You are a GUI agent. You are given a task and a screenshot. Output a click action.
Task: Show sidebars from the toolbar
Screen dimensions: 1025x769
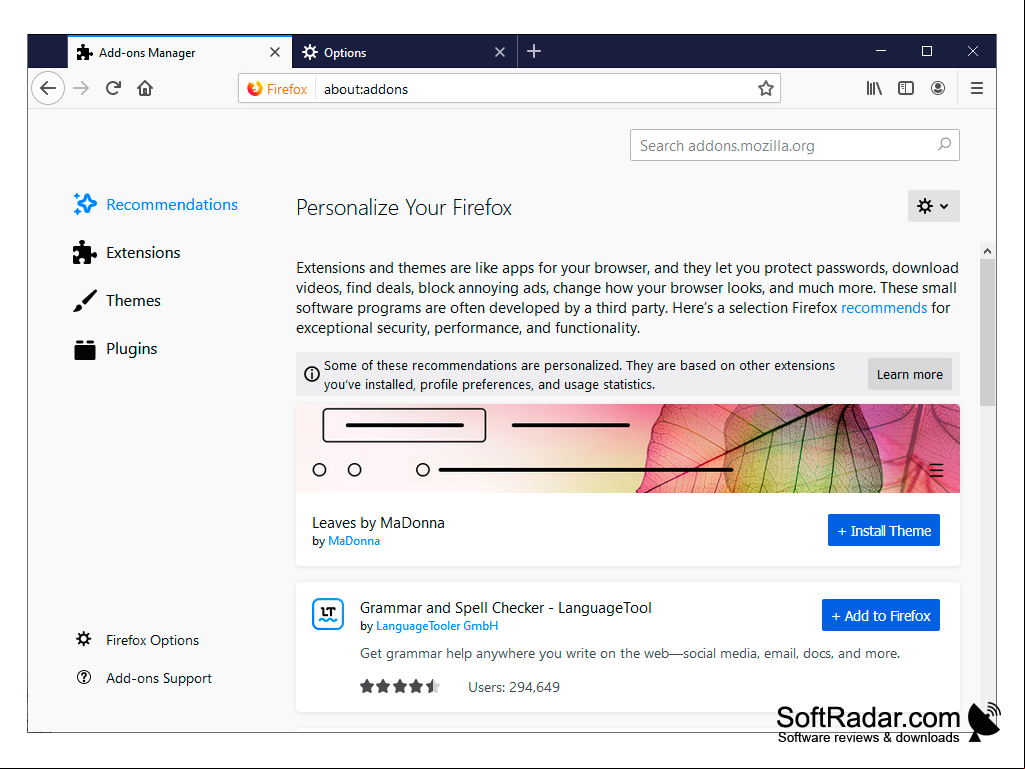(x=905, y=88)
